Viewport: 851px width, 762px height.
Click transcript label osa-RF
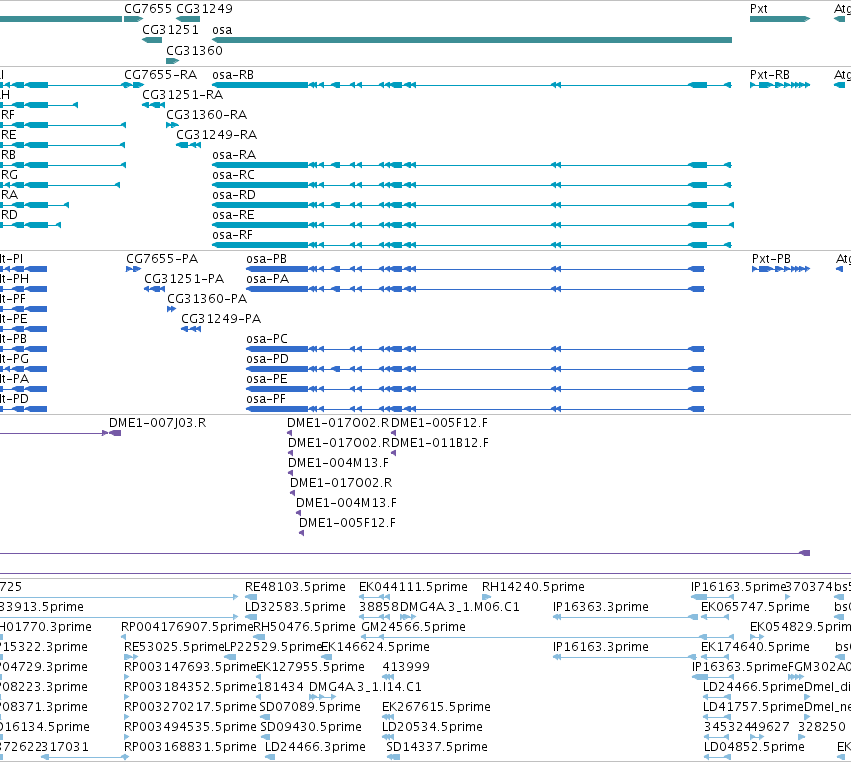(x=233, y=235)
